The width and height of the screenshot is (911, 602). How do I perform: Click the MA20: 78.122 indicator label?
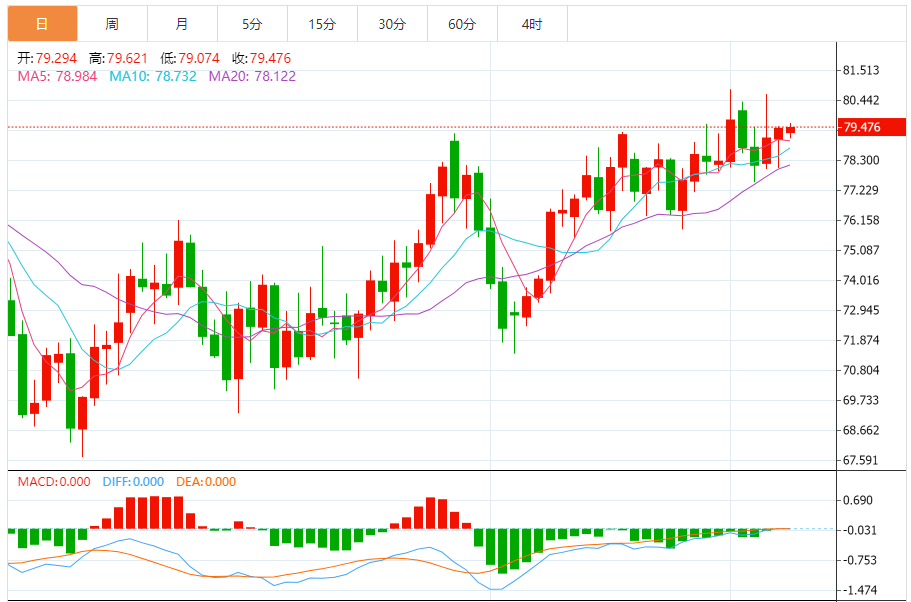252,76
